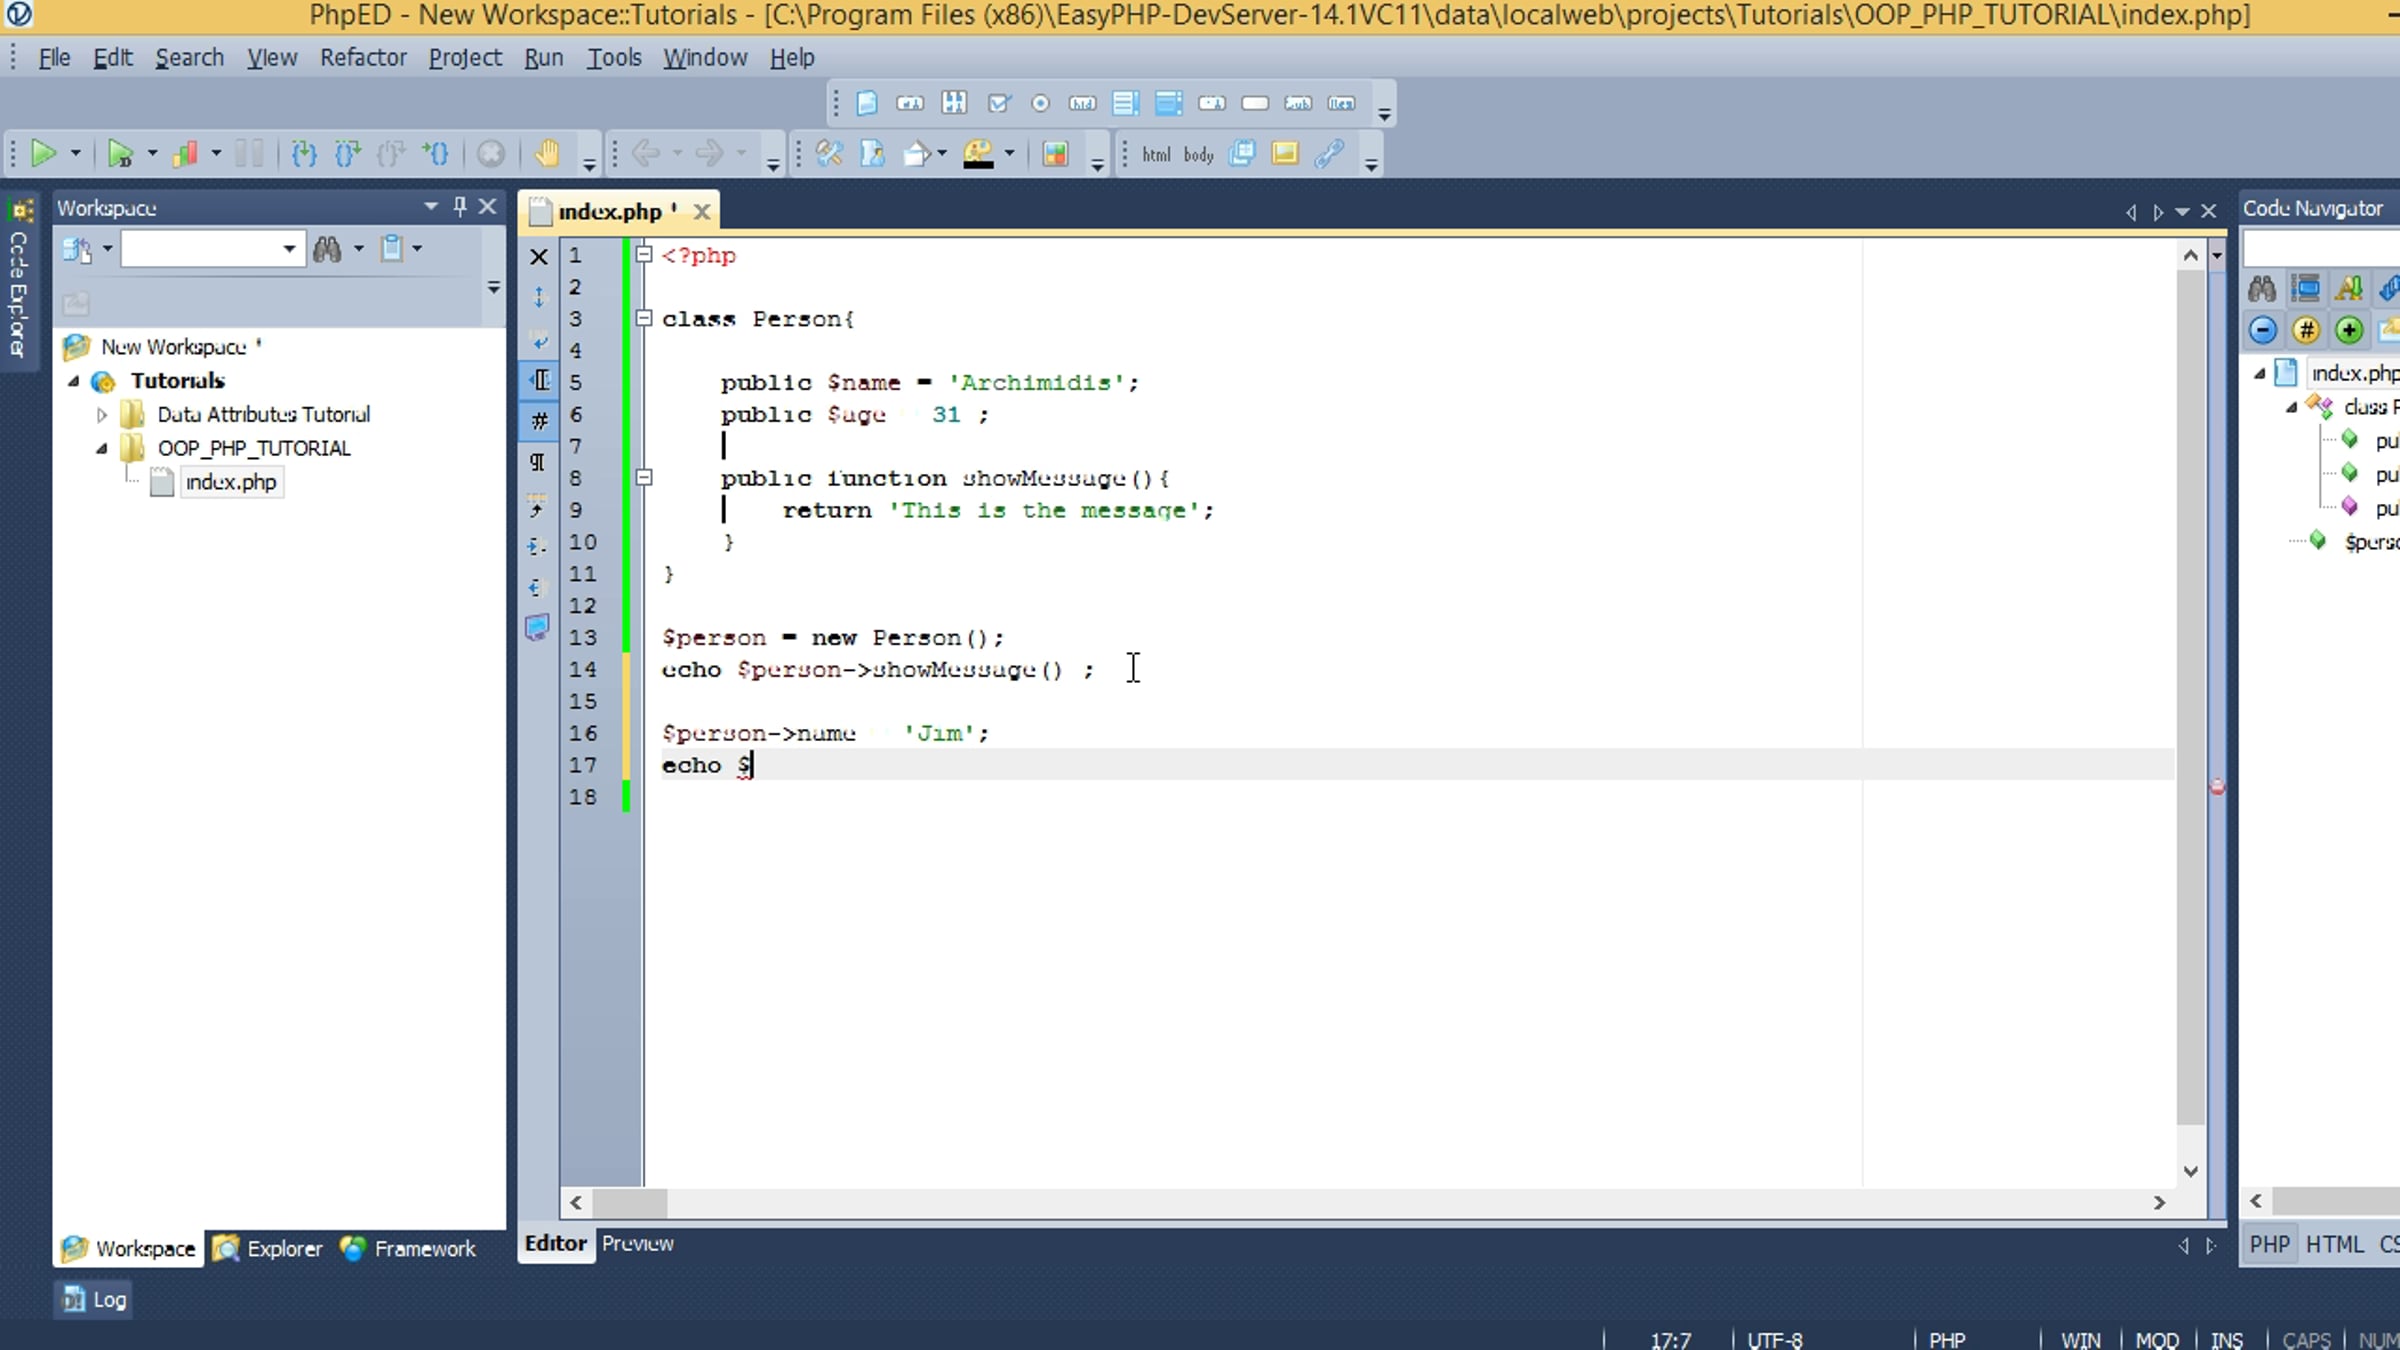Open the Log panel button
2400x1350 pixels.
coord(94,1299)
